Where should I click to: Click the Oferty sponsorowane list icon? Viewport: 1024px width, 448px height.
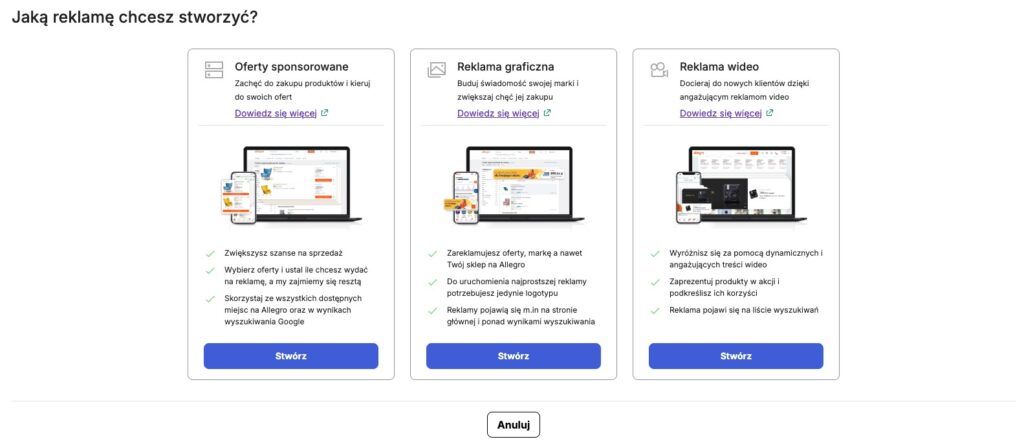tap(214, 70)
